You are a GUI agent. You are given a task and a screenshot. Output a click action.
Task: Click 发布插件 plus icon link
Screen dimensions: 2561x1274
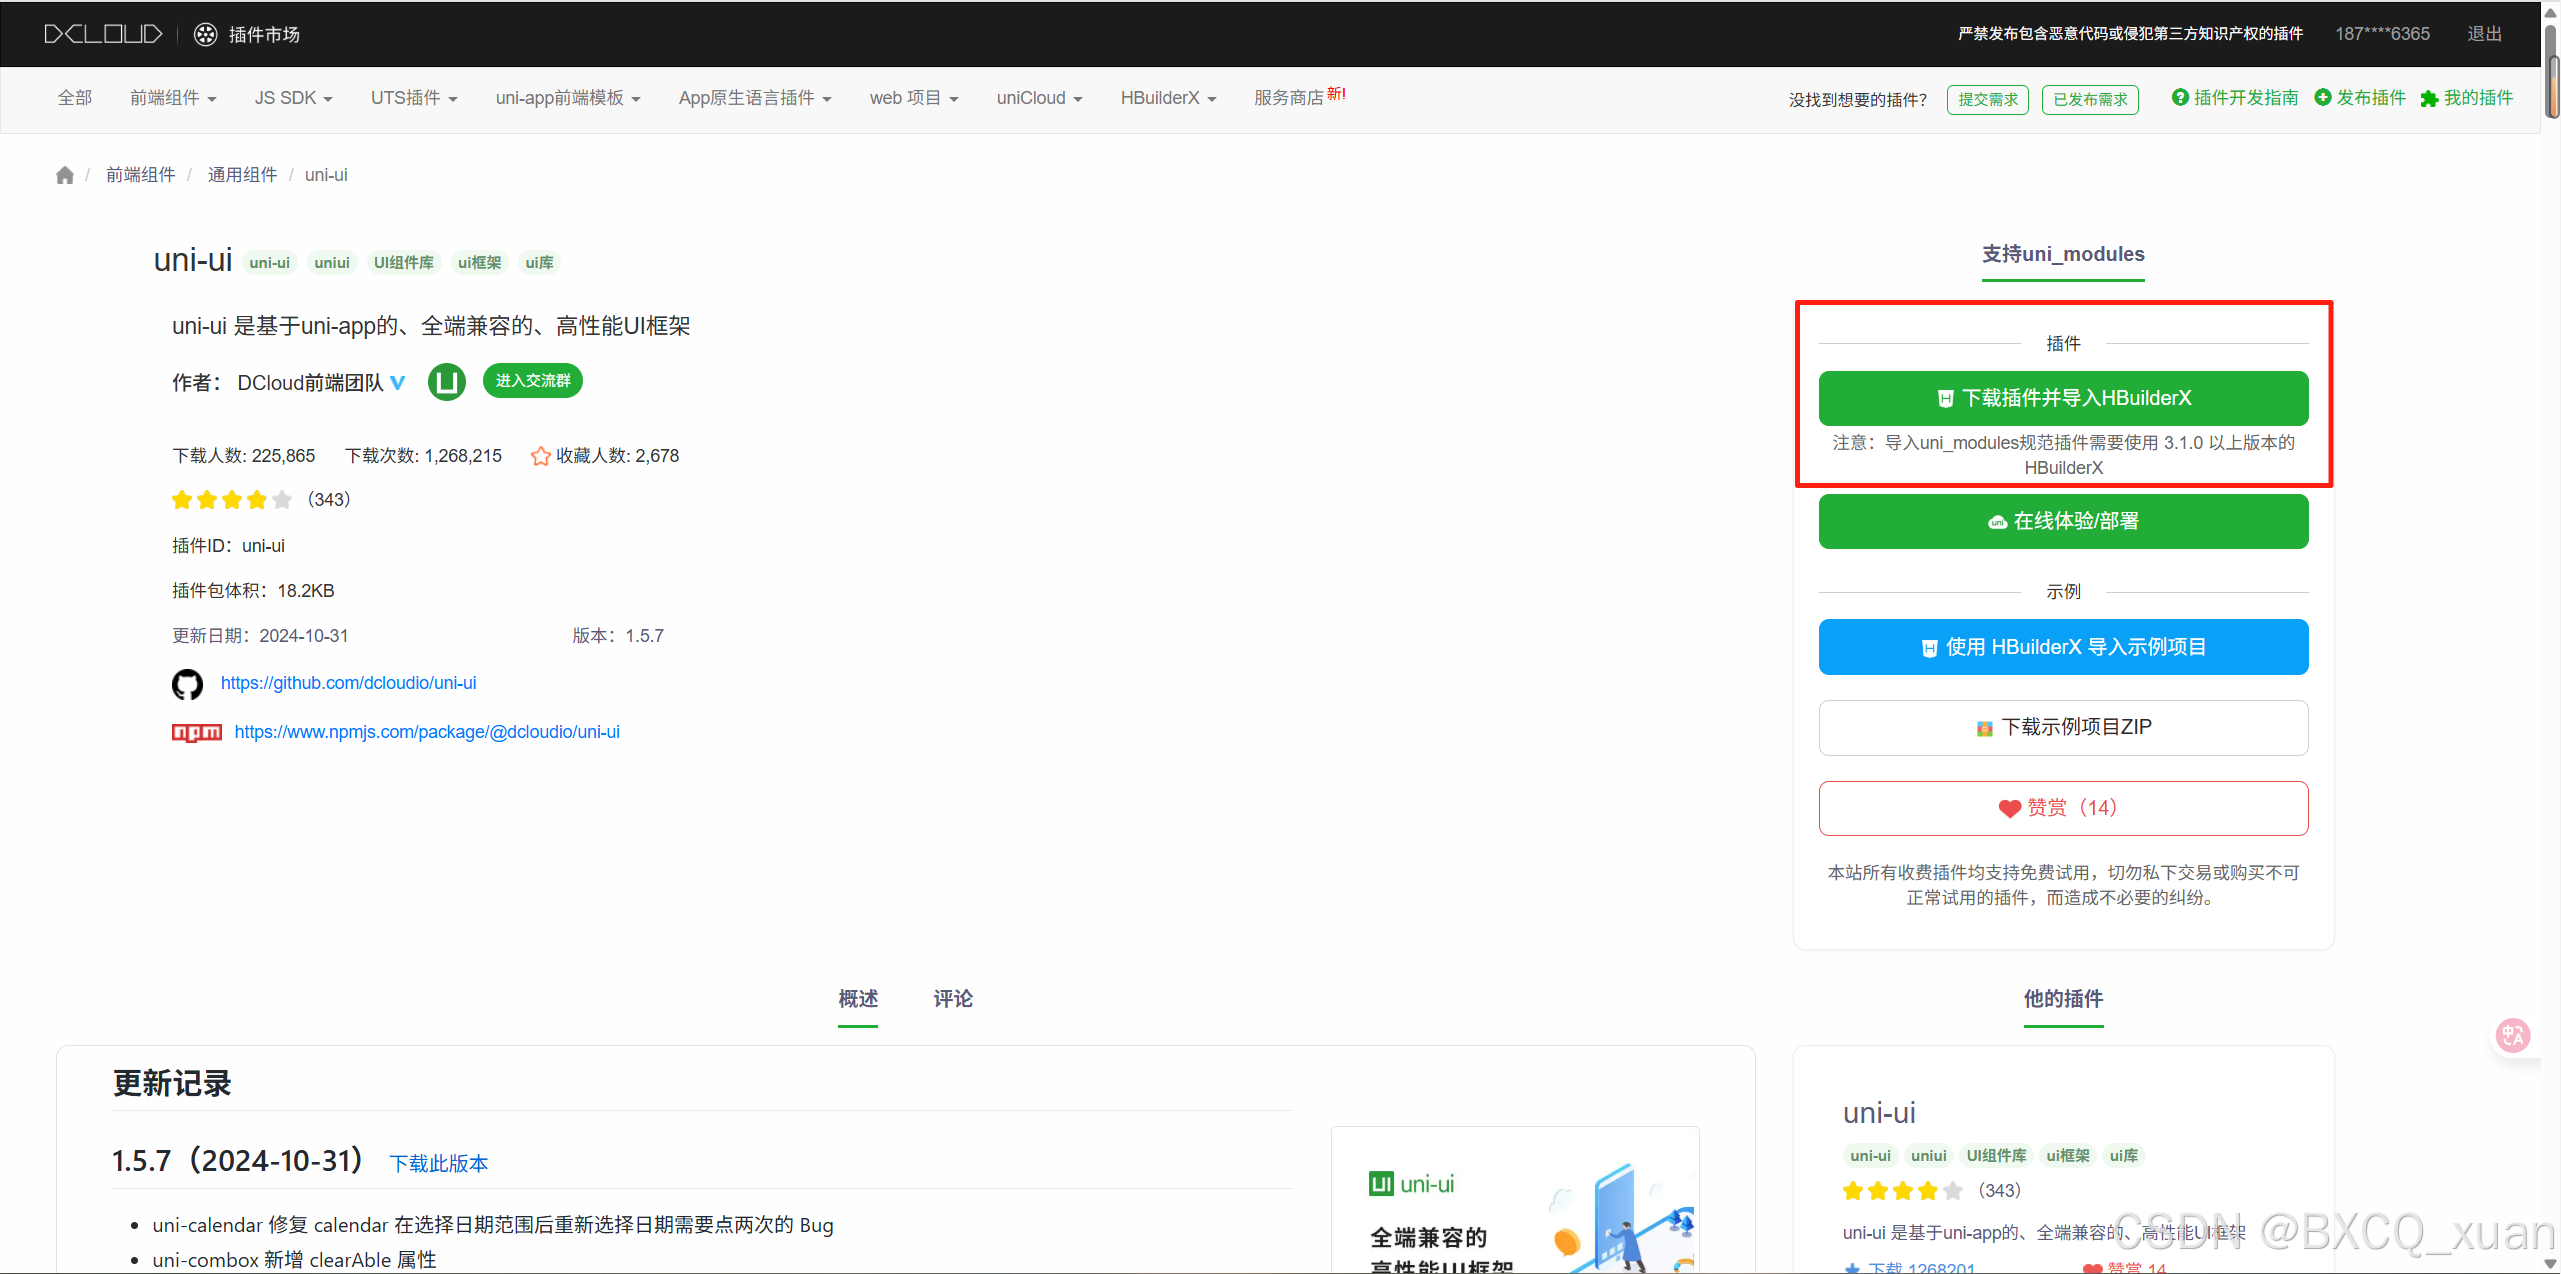pyautogui.click(x=2360, y=98)
